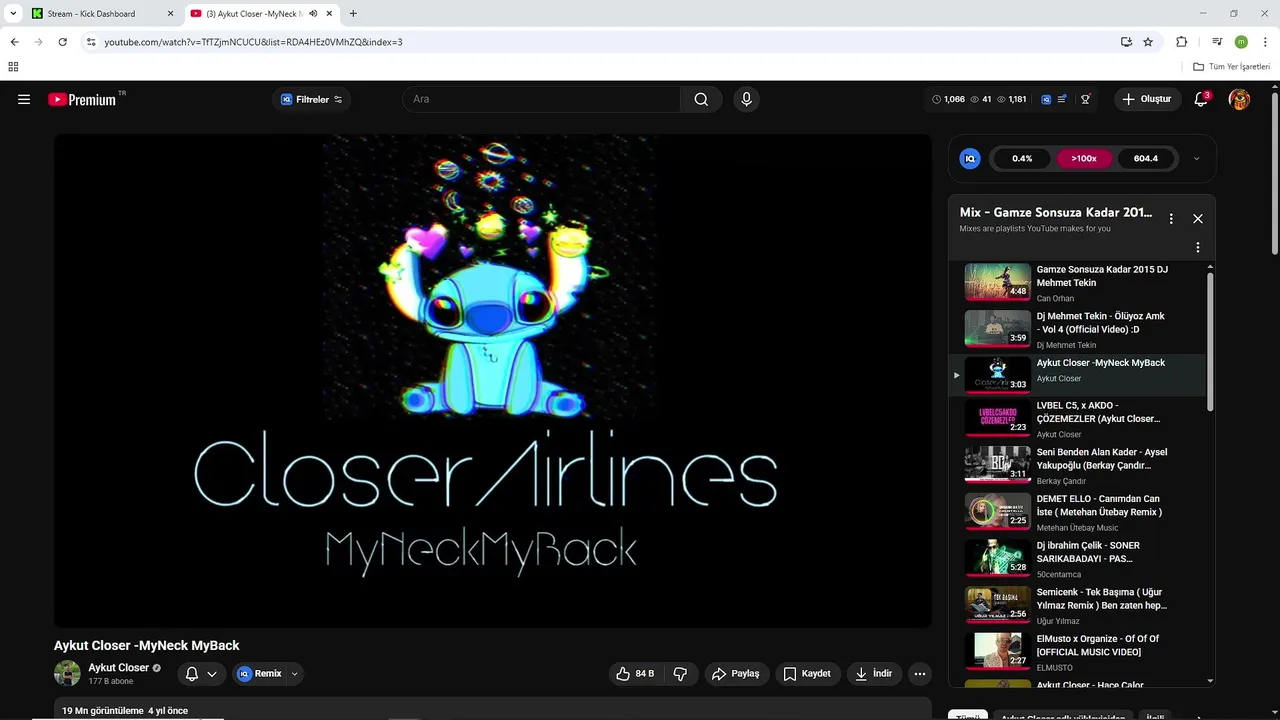Image resolution: width=1280 pixels, height=720 pixels.
Task: Click the playlist panel scrollbar
Action: (x=1210, y=340)
